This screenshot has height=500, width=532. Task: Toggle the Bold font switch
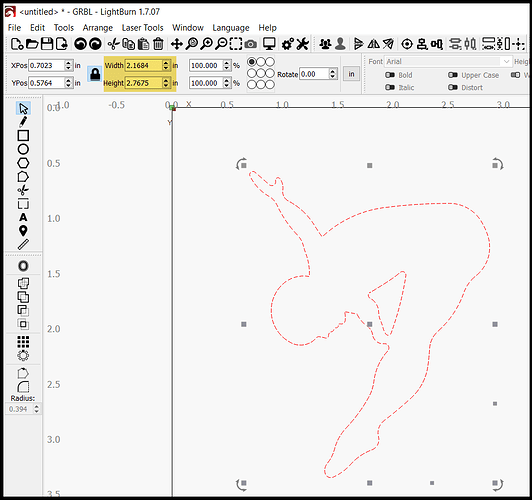coord(390,75)
